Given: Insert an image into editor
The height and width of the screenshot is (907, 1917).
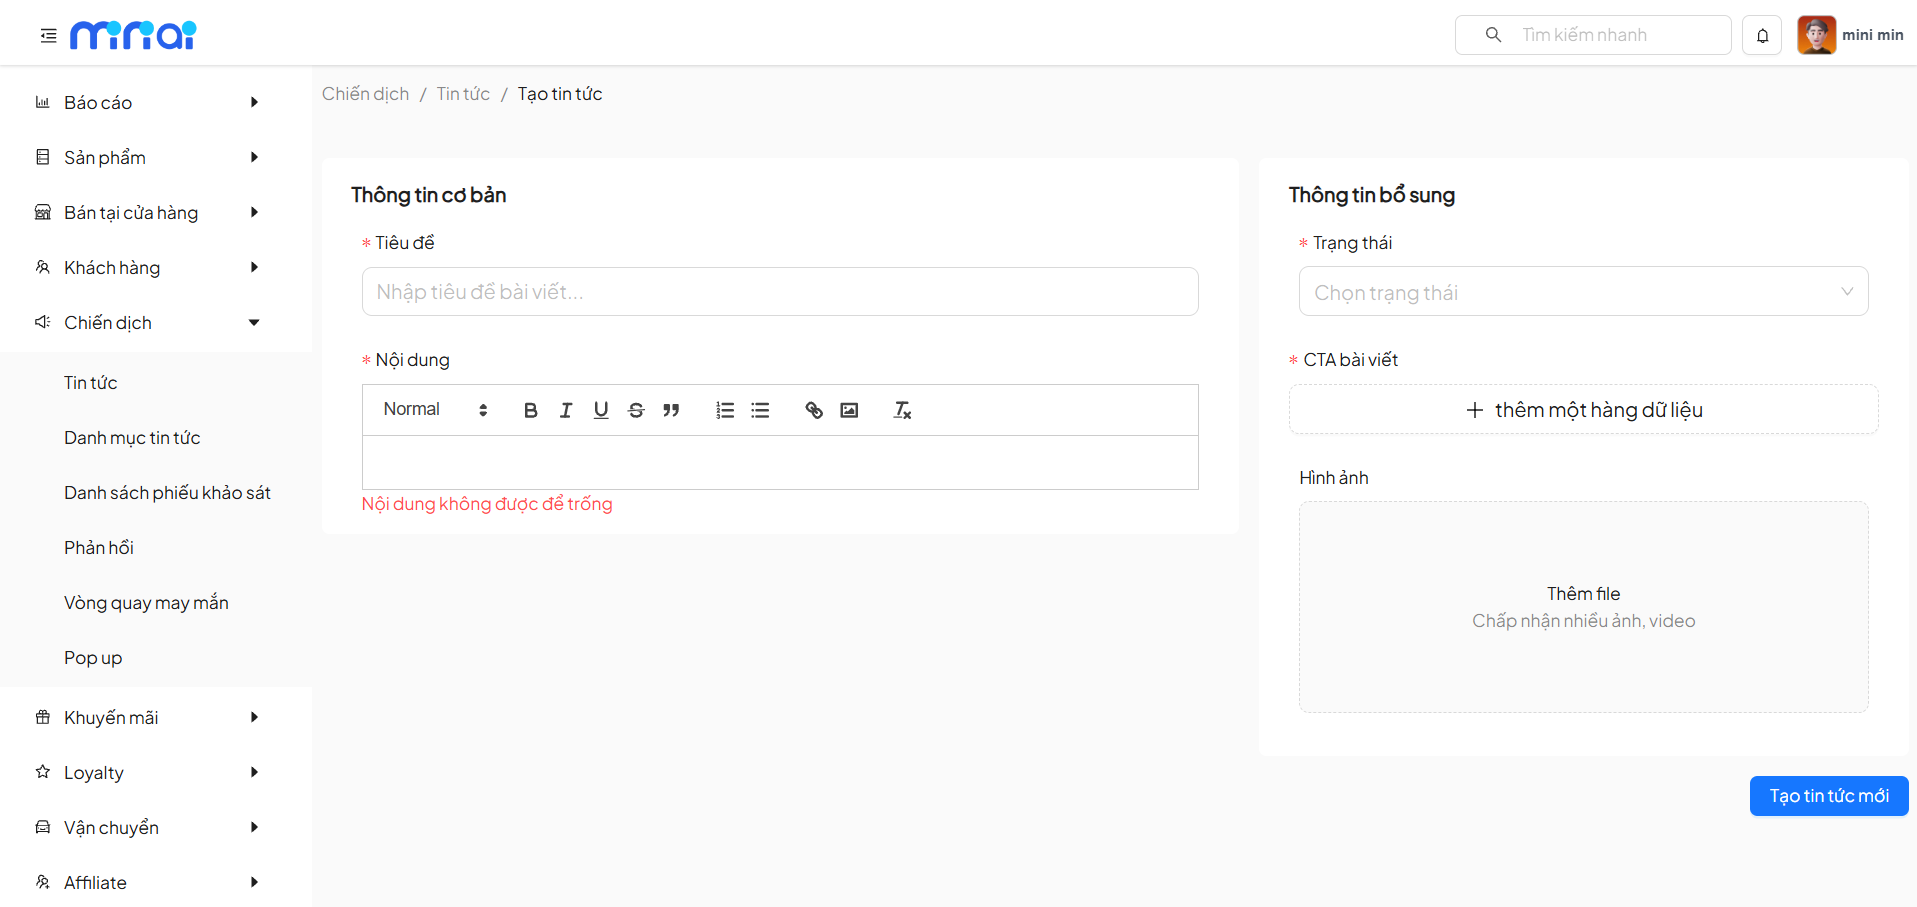Looking at the screenshot, I should 849,410.
